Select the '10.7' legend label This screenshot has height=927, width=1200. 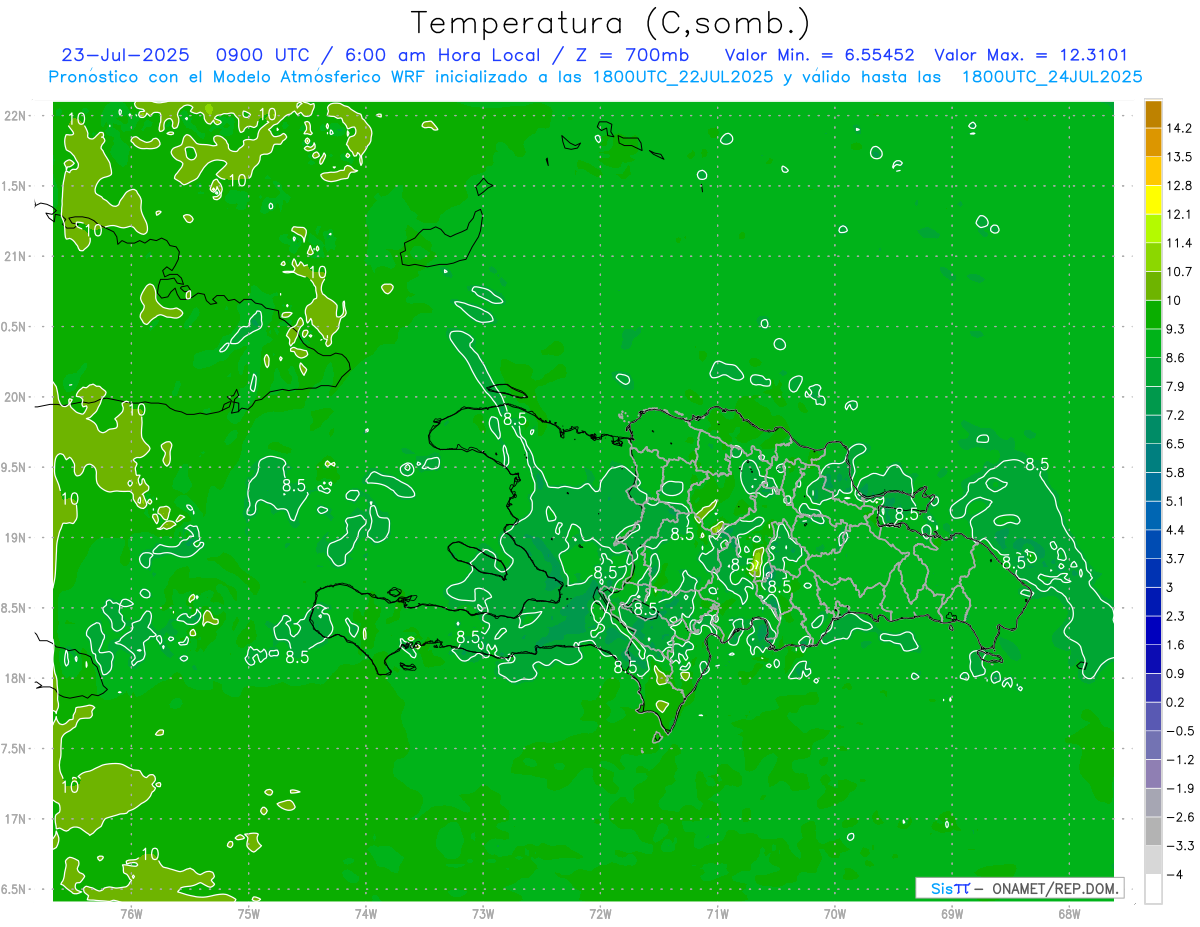pos(1180,272)
